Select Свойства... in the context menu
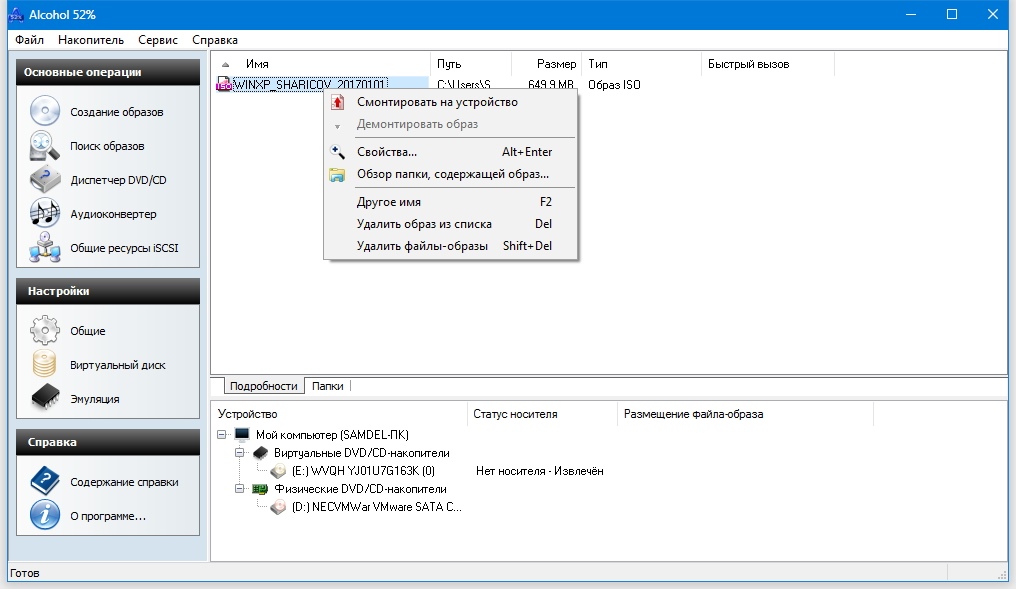1016x589 pixels. (x=386, y=152)
